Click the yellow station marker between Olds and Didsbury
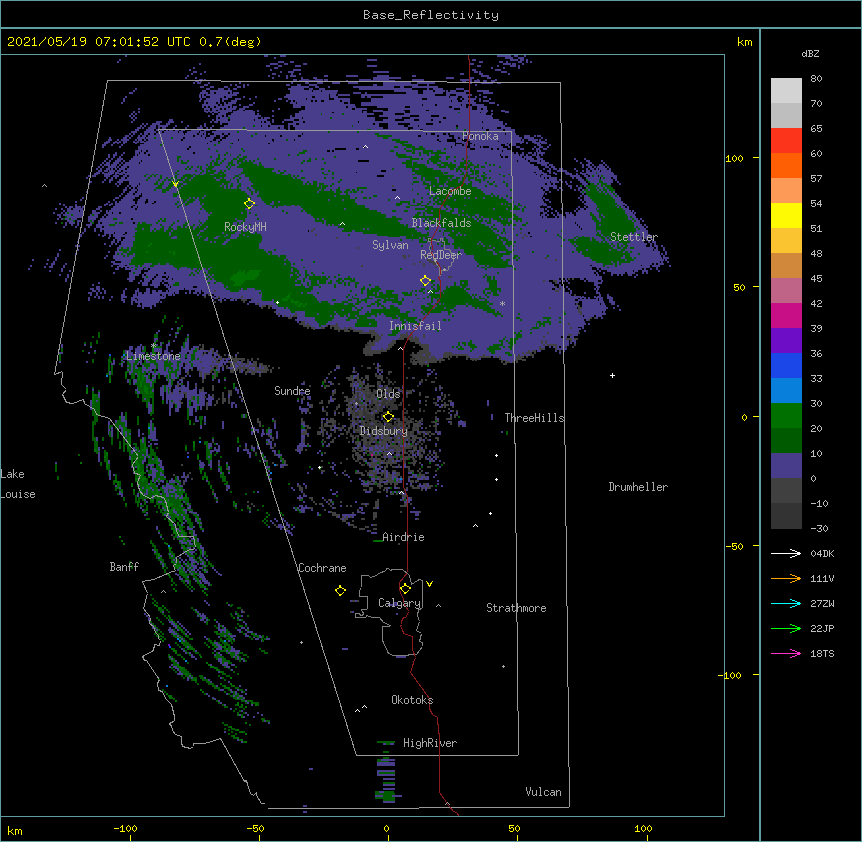Viewport: 862px width, 842px height. pos(388,416)
